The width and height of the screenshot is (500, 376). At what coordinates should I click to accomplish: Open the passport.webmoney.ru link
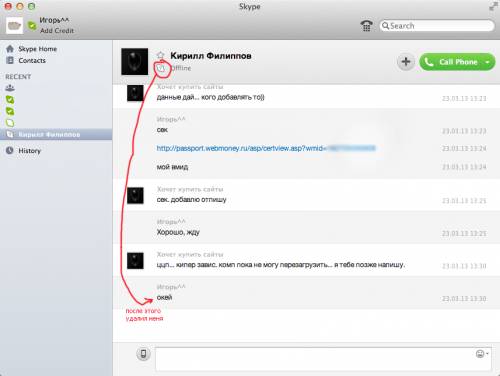point(266,148)
